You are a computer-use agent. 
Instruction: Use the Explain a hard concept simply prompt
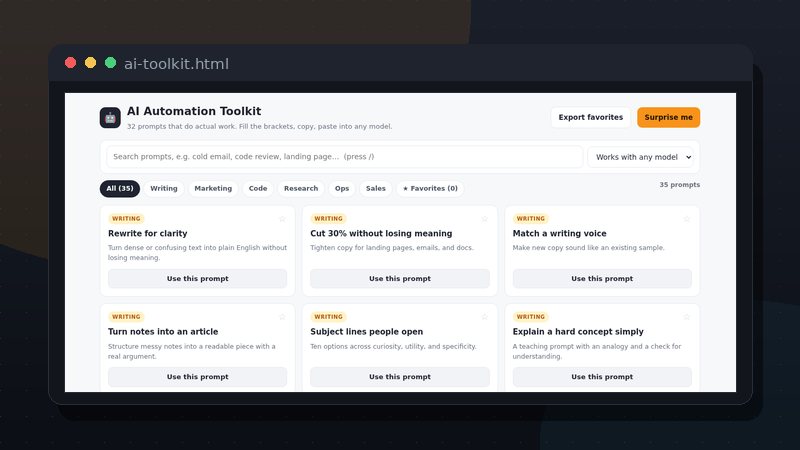[602, 377]
